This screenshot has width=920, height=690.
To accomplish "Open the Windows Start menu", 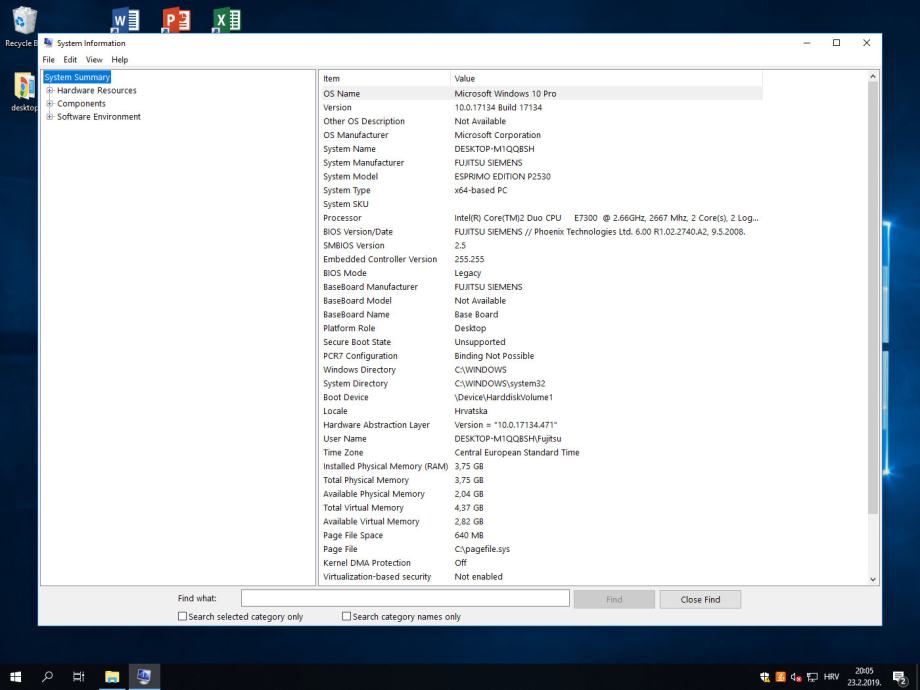I will [16, 677].
